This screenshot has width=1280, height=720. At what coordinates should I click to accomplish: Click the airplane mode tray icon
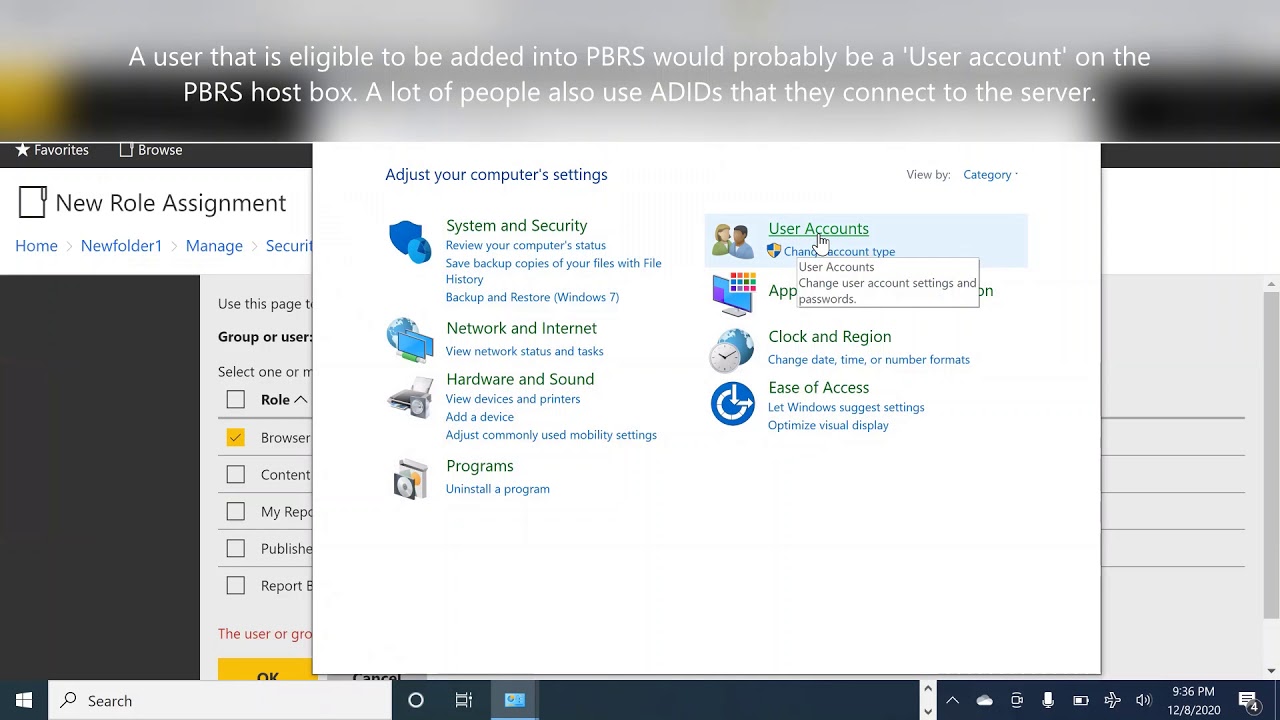1112,701
